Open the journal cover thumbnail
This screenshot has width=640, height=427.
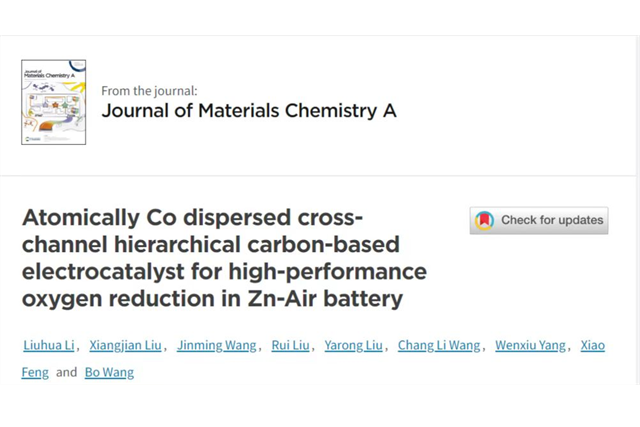53,101
